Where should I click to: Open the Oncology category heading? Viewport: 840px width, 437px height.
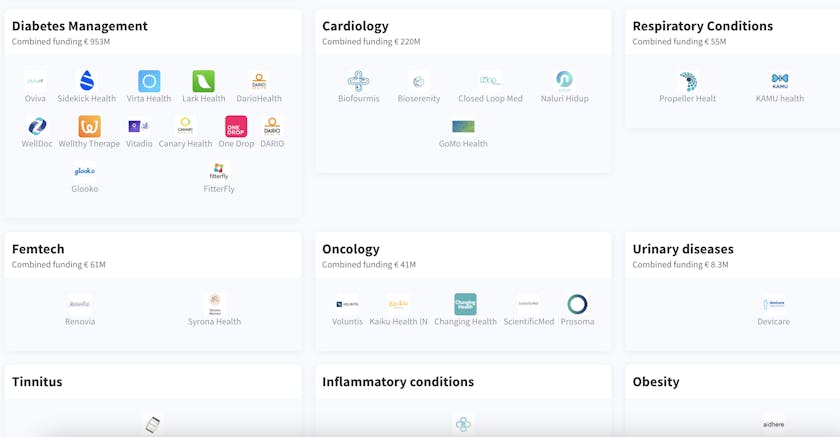point(351,249)
